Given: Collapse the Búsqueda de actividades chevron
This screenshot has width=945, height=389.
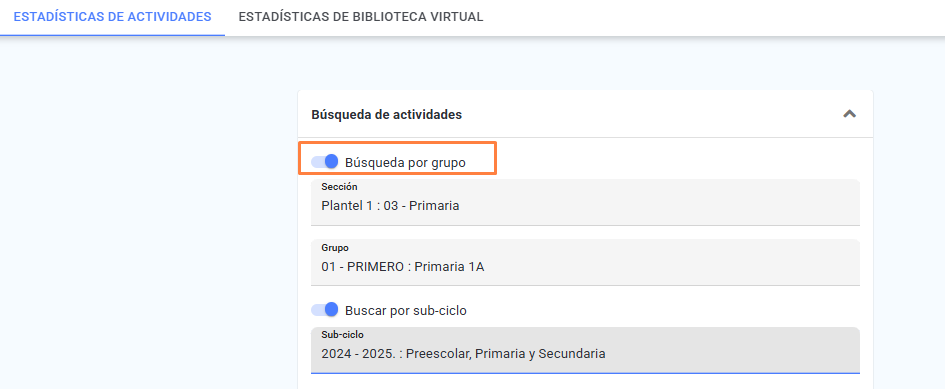Looking at the screenshot, I should 849,114.
